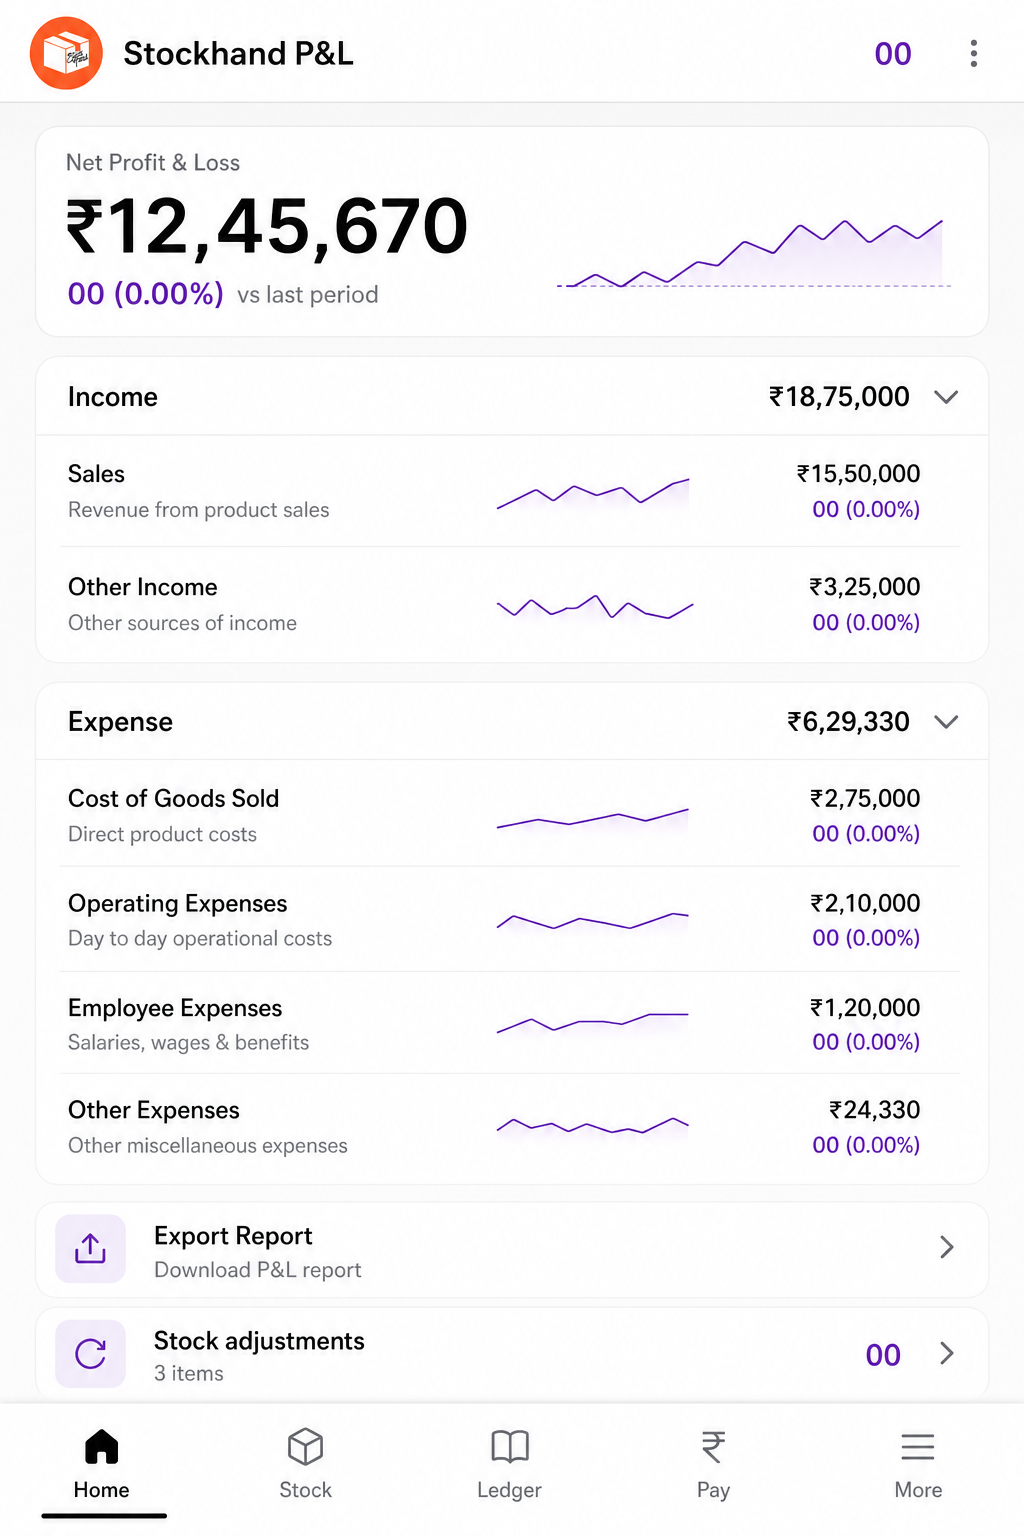Open the Sales income row
The width and height of the screenshot is (1024, 1536).
(x=511, y=491)
